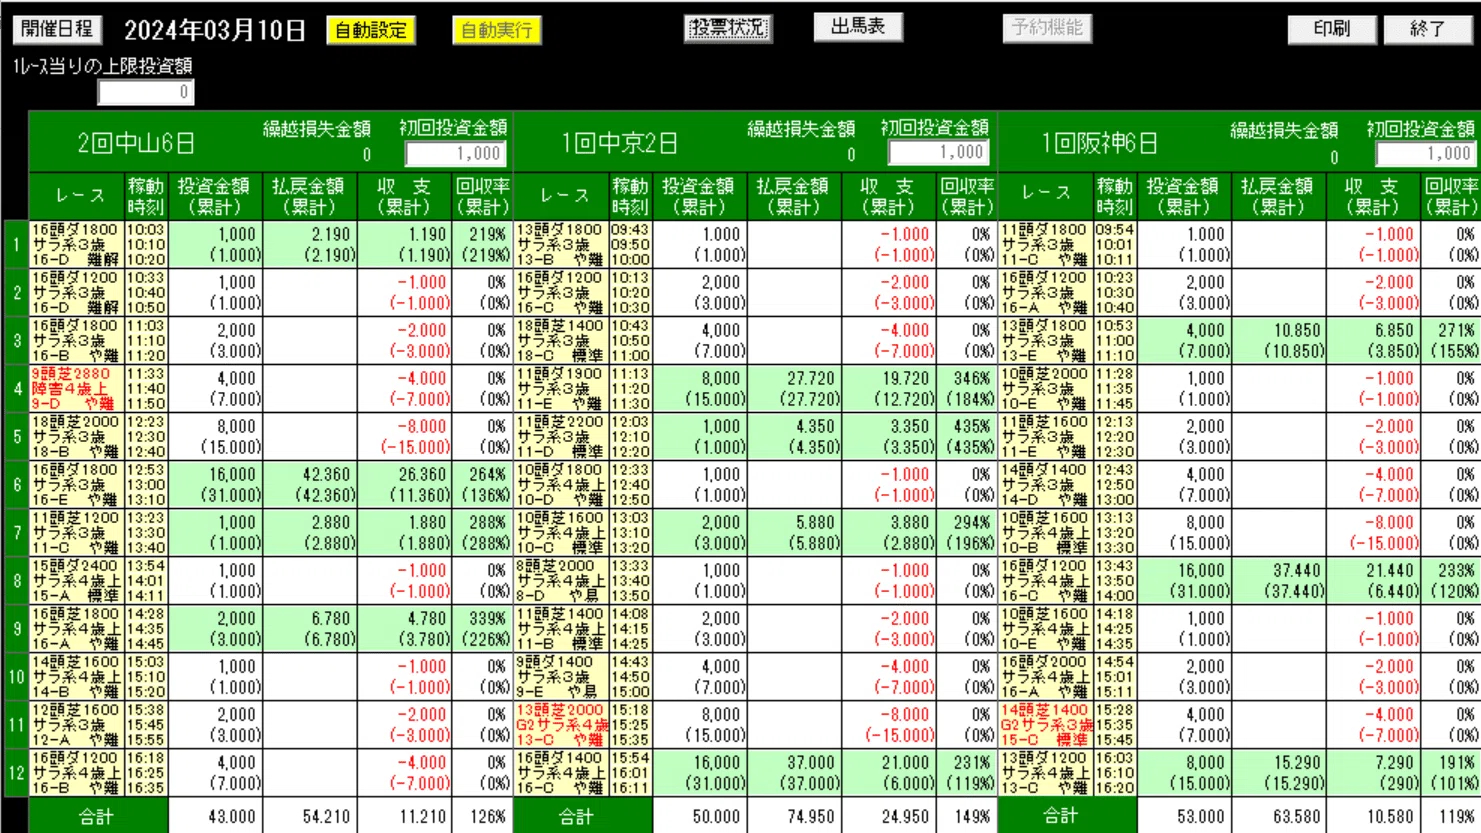
Task: Click the 2回中山6日 venue header
Action: click(x=137, y=143)
